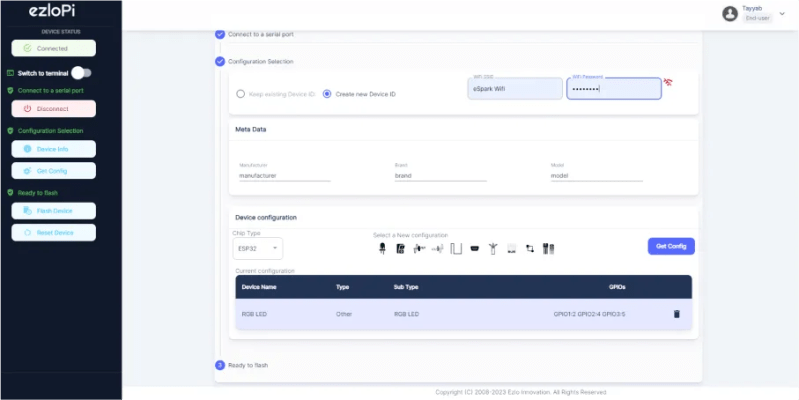Click the step 3 circle for Ready to flash
Image resolution: width=799 pixels, height=400 pixels.
pos(220,365)
